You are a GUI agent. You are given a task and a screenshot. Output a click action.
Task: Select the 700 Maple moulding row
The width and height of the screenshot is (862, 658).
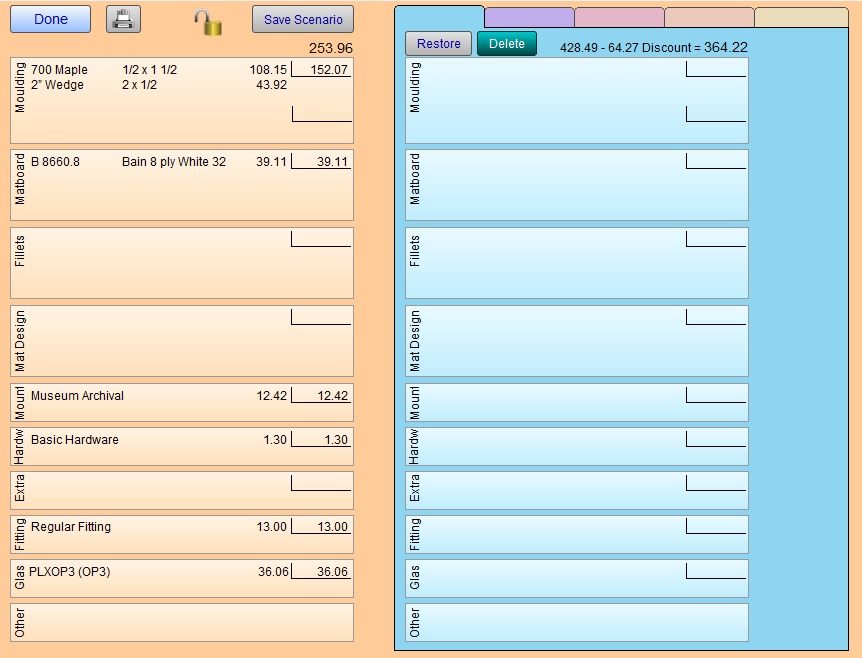[x=159, y=70]
